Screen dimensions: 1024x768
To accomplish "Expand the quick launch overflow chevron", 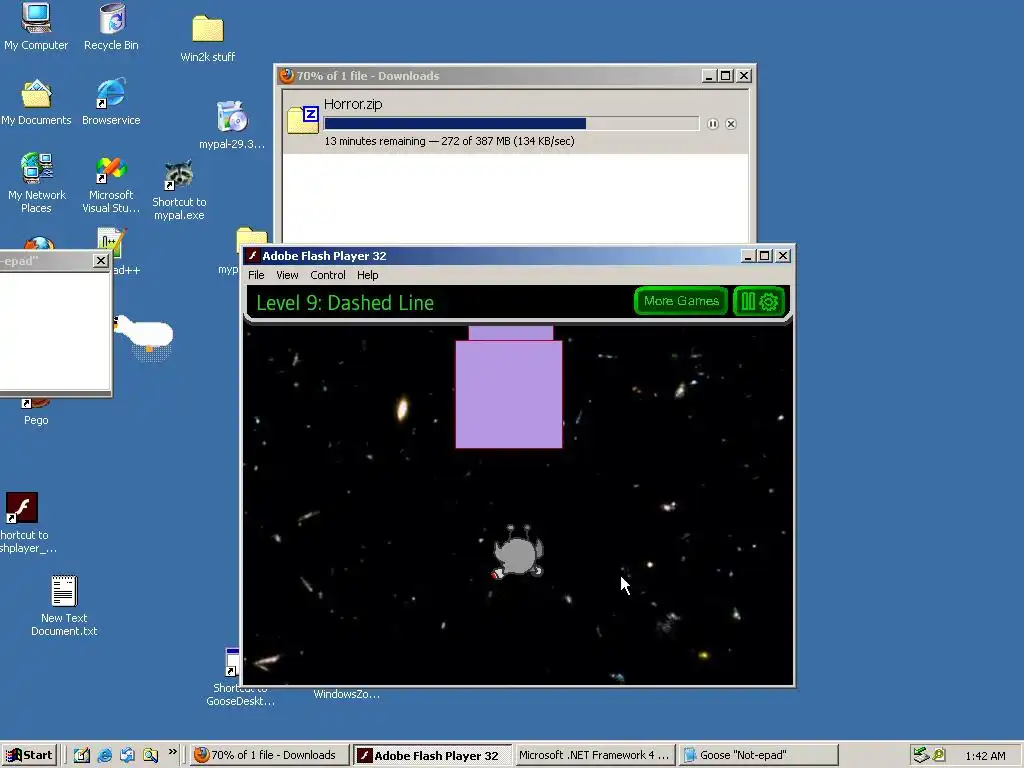I will click(x=172, y=752).
